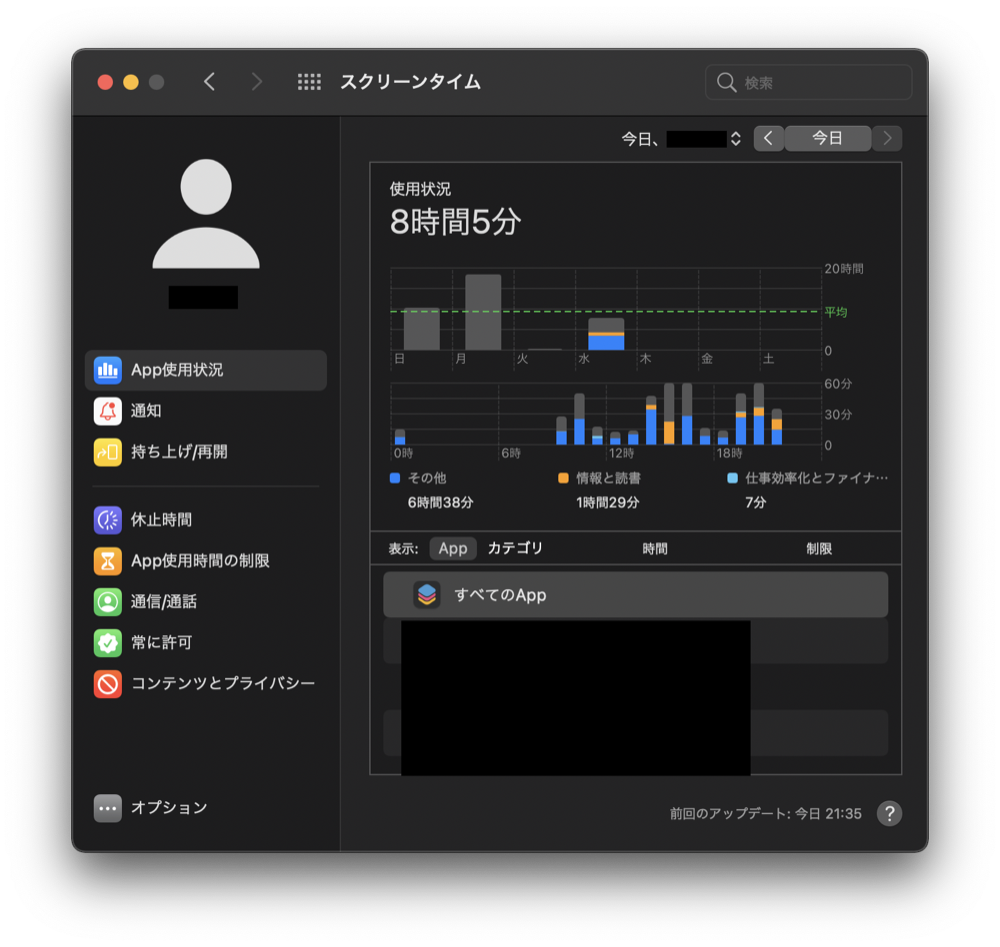Open the 今日 date popup stepper
Viewport: 1000px width, 947px height.
click(735, 138)
